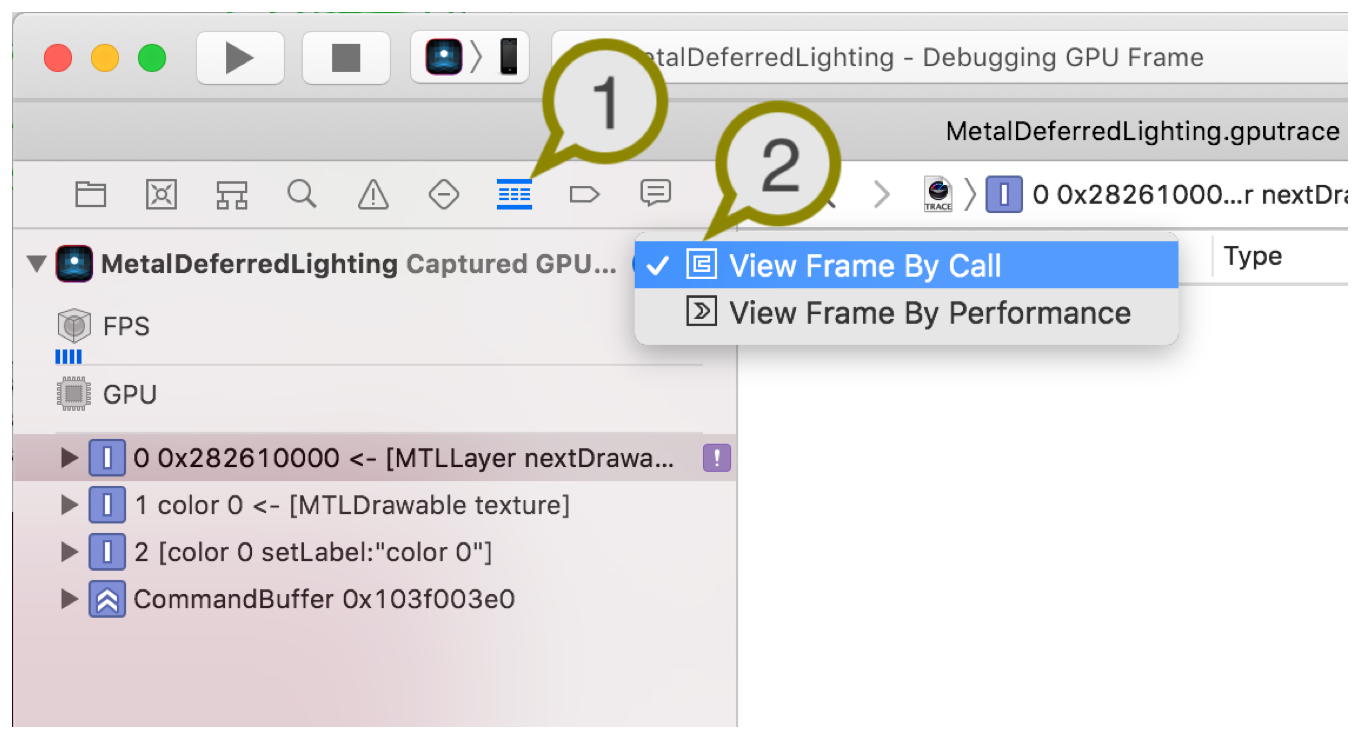Collapse the MetalDeferredLighting Captured GPU tree

coord(37,265)
